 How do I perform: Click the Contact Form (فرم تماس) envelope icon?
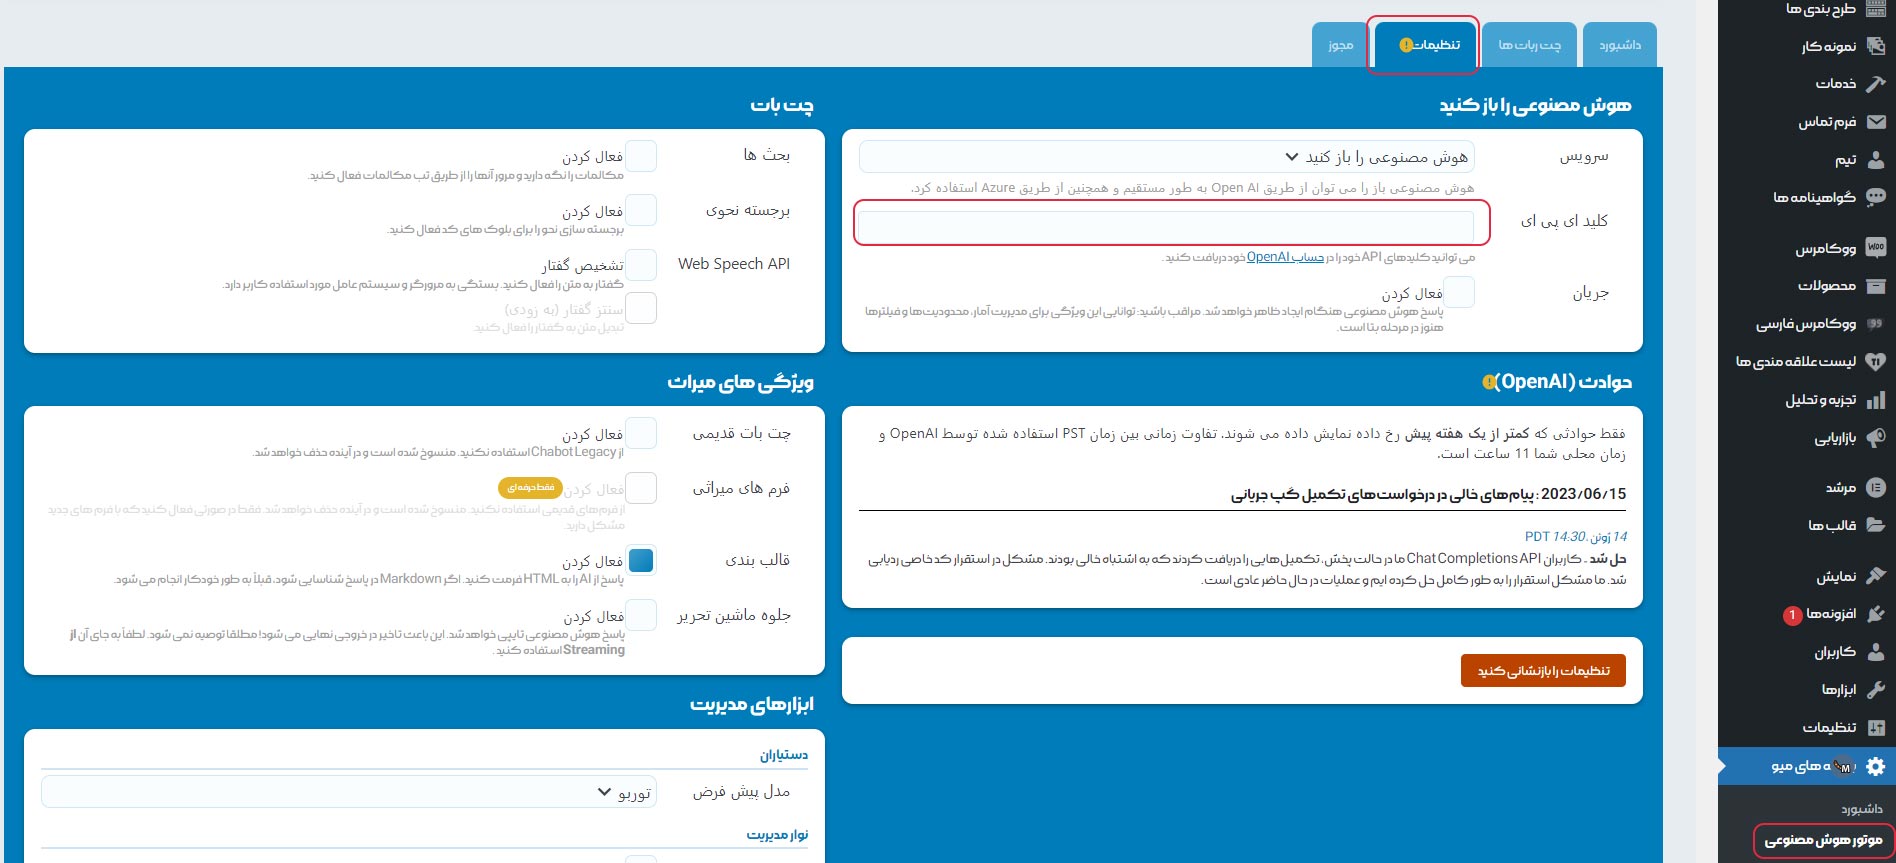coord(1876,122)
